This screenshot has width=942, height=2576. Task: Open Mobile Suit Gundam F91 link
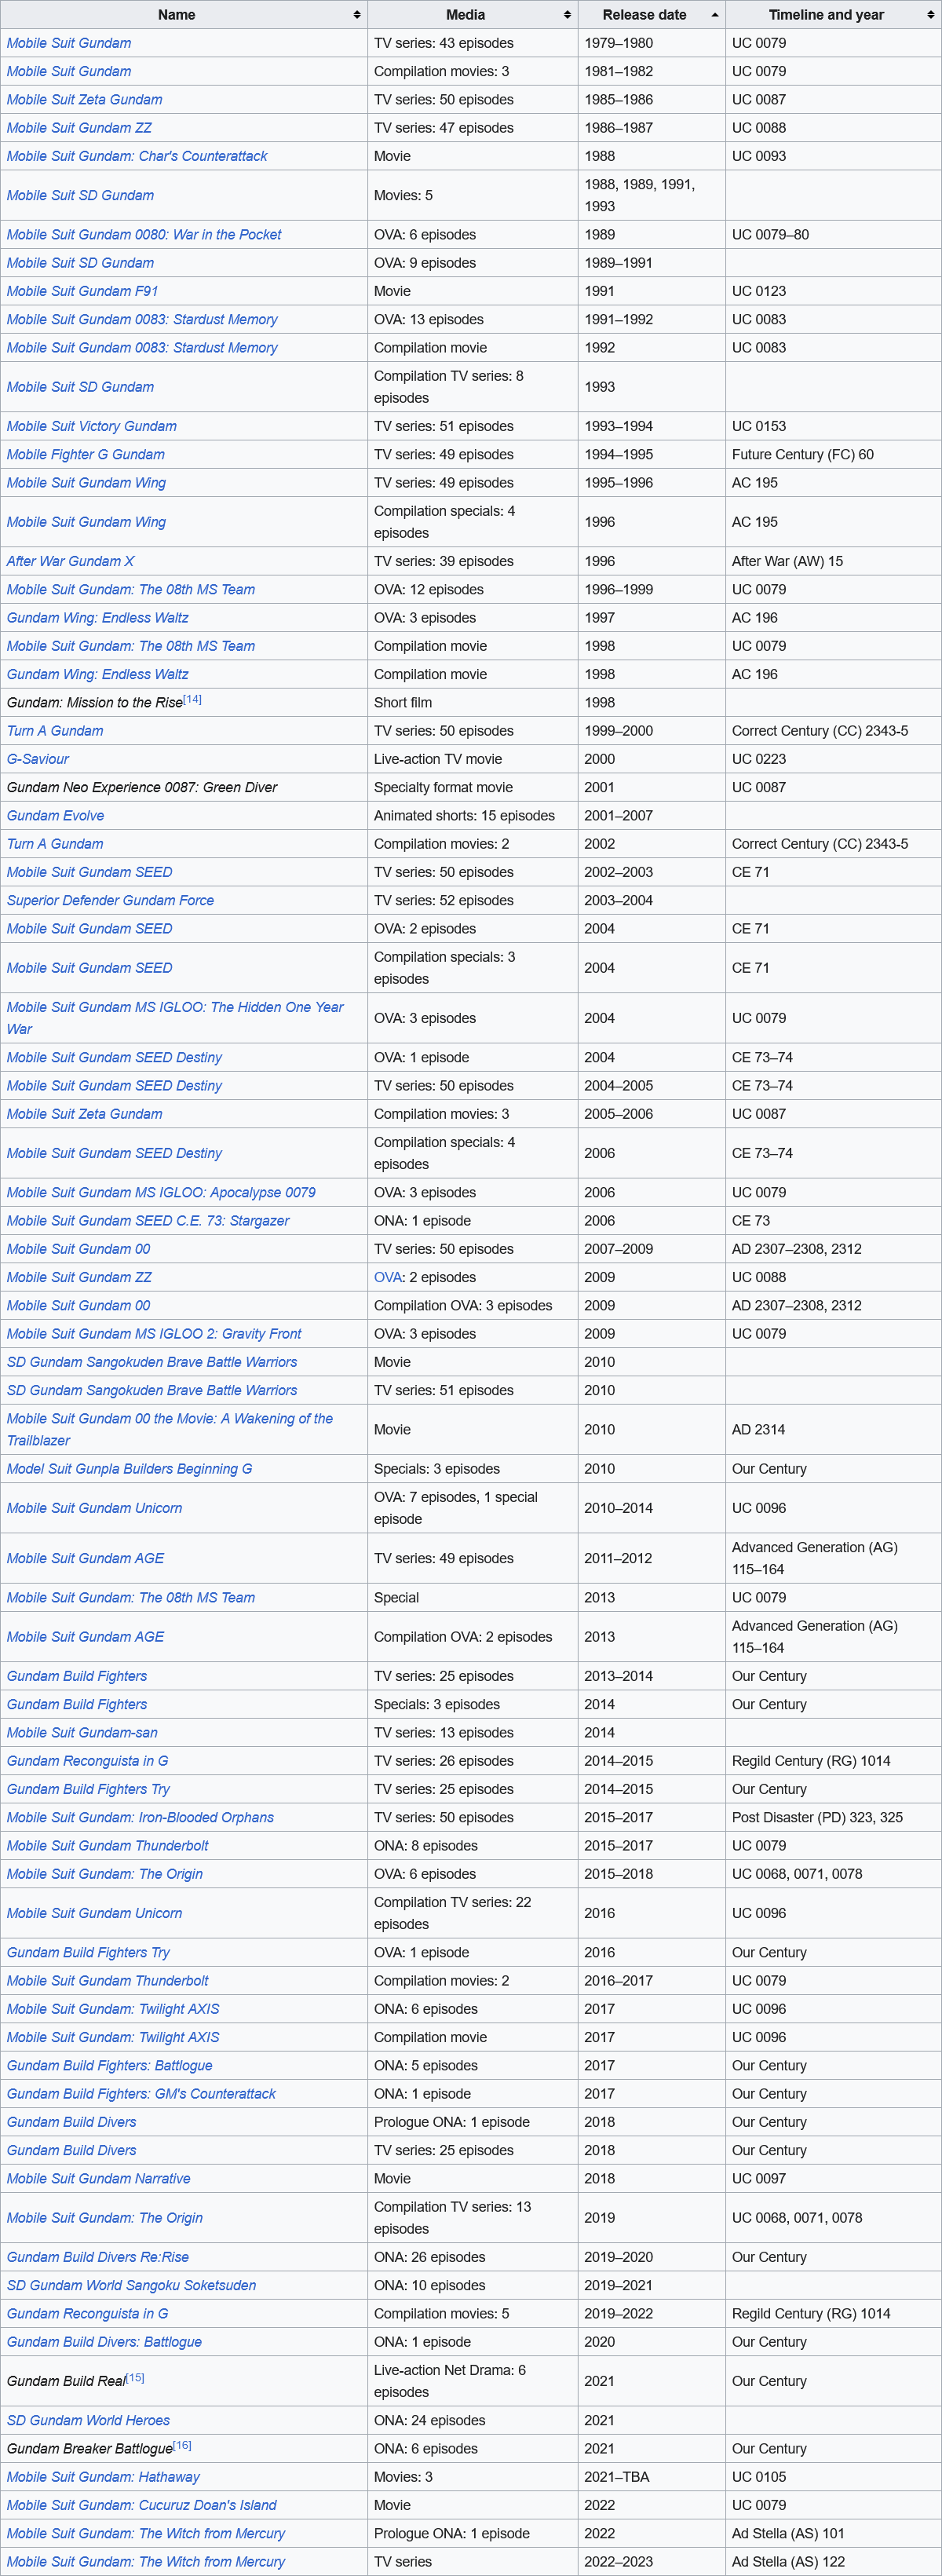coord(82,291)
